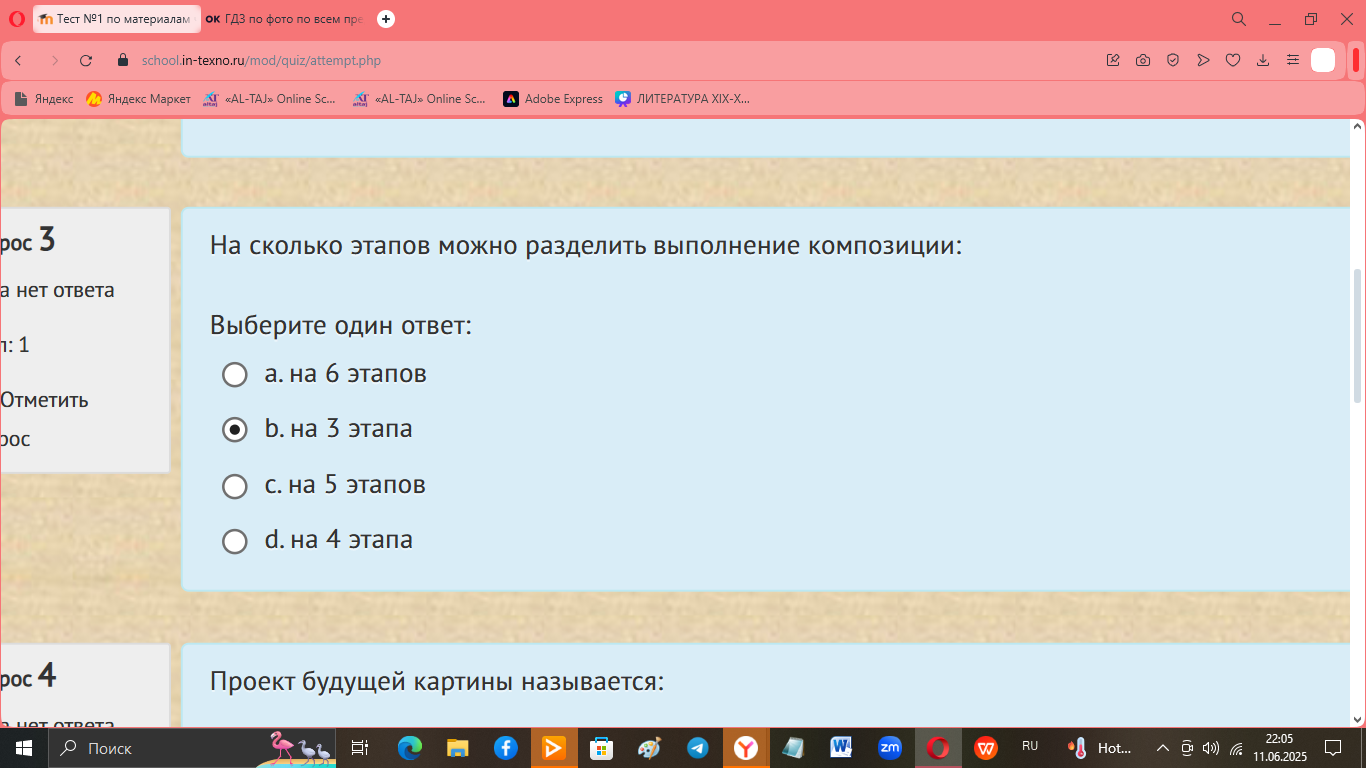
Task: Open a new browser tab with the plus
Action: coord(386,19)
